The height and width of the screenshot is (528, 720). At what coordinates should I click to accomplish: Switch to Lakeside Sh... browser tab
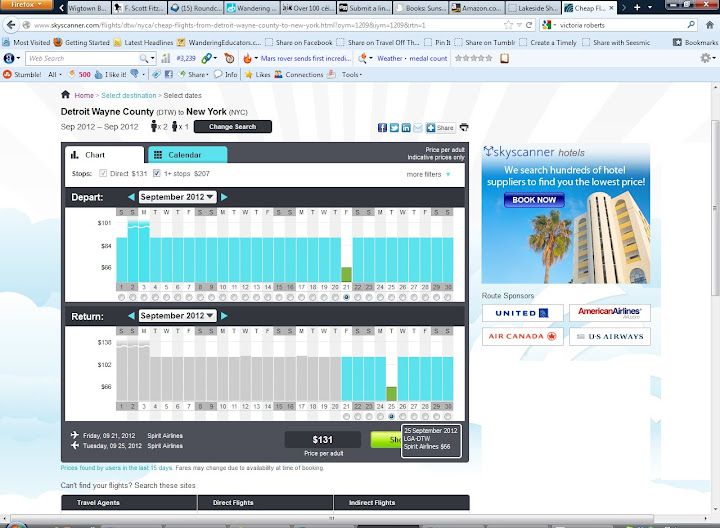[534, 8]
